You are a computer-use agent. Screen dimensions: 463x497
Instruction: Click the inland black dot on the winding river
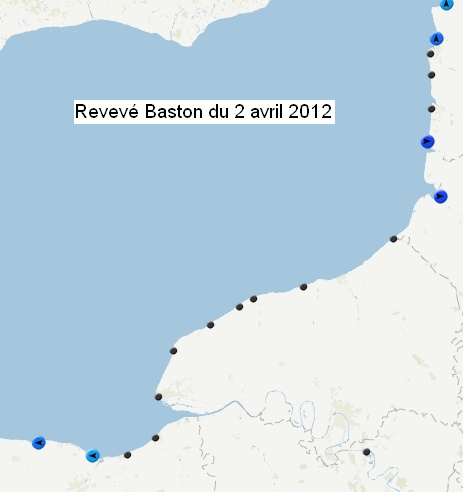tap(367, 452)
